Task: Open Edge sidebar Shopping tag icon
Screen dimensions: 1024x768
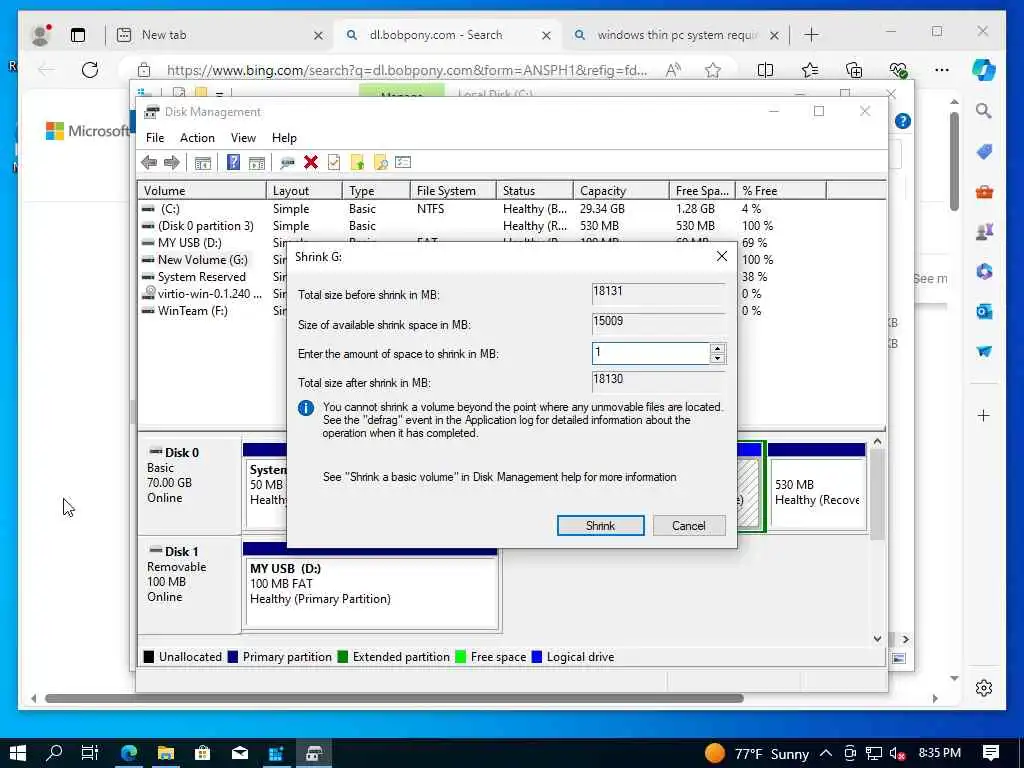Action: [x=984, y=152]
